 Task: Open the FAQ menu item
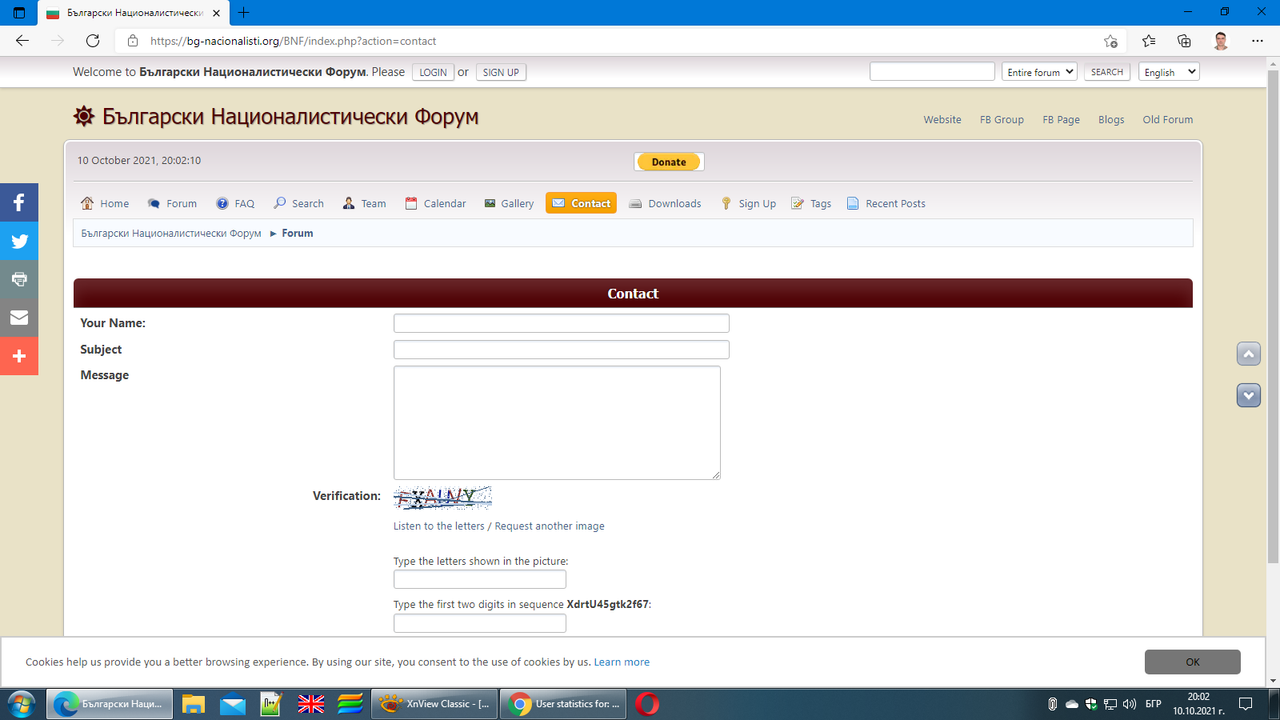click(235, 203)
